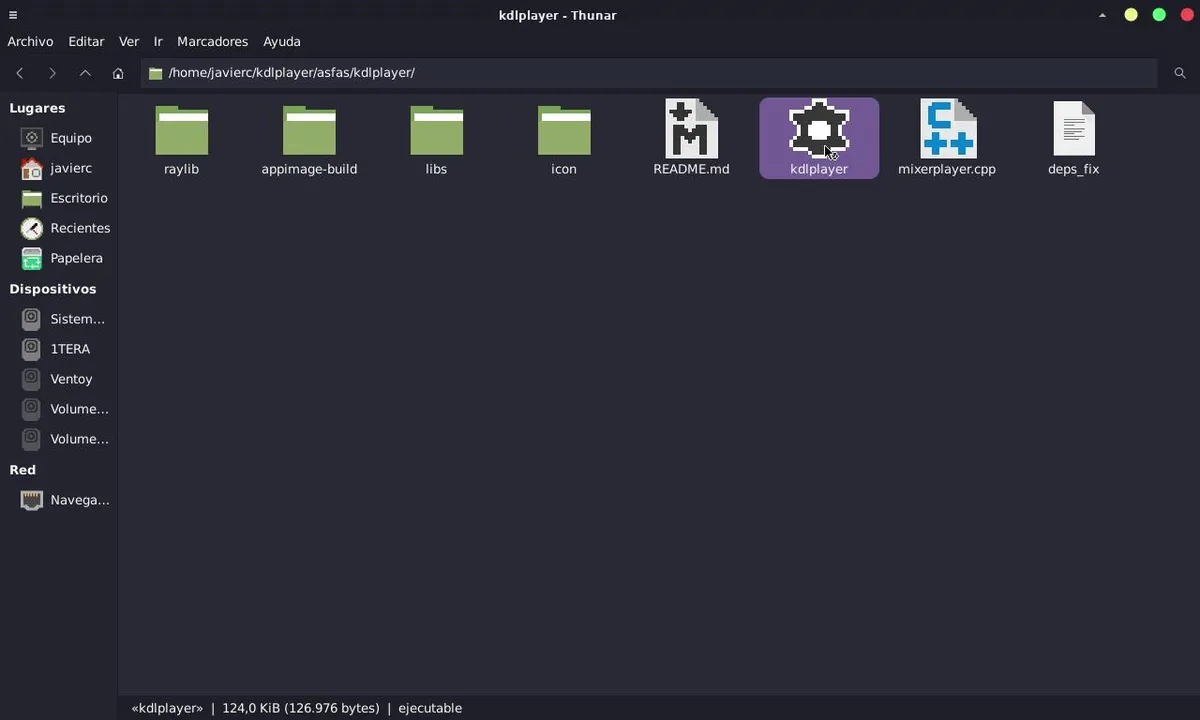Image resolution: width=1200 pixels, height=720 pixels.
Task: Go forward with the right arrow
Action: [x=52, y=73]
